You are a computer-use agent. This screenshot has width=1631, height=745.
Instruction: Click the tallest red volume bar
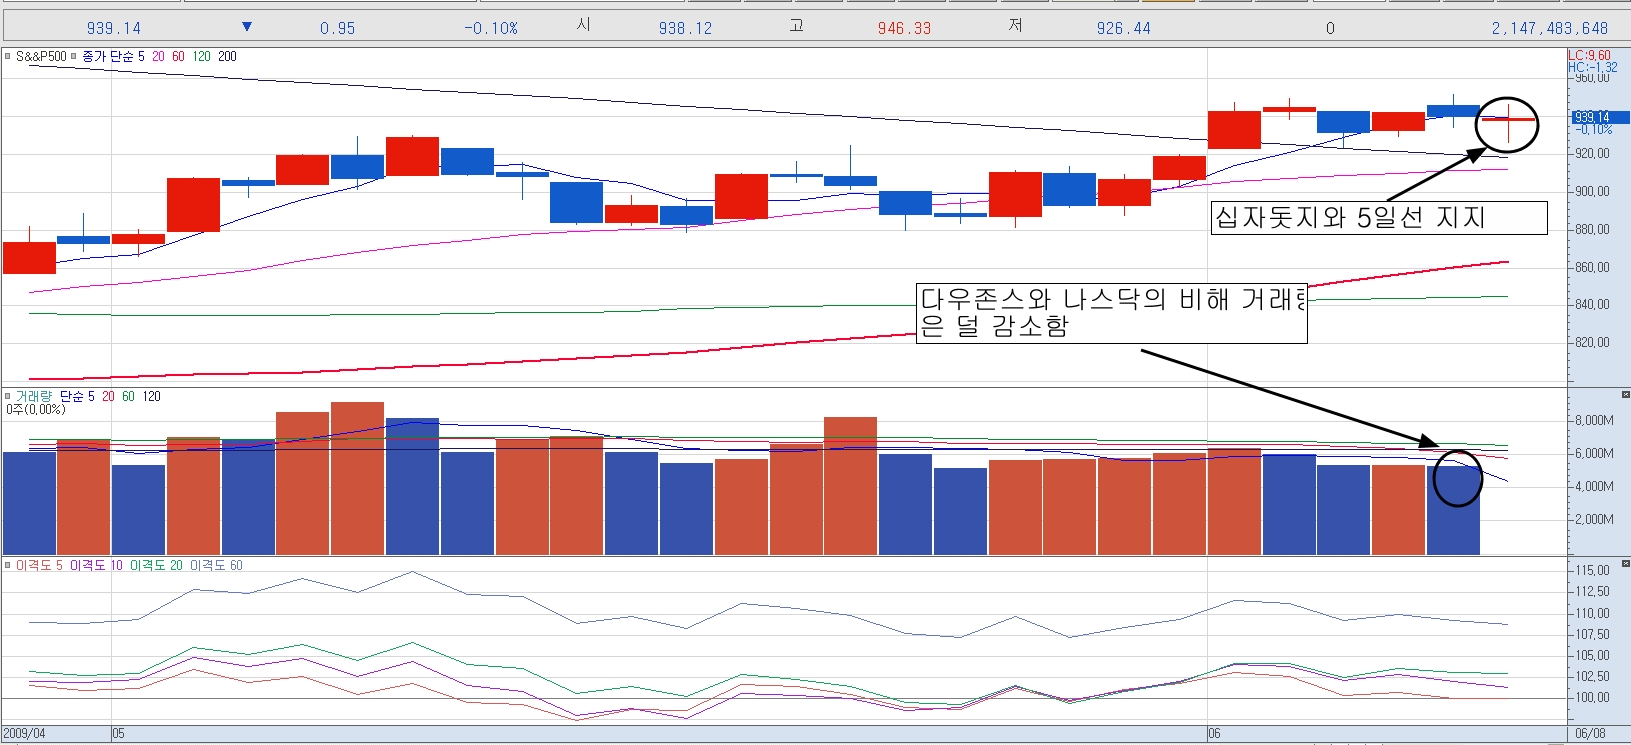tap(357, 478)
